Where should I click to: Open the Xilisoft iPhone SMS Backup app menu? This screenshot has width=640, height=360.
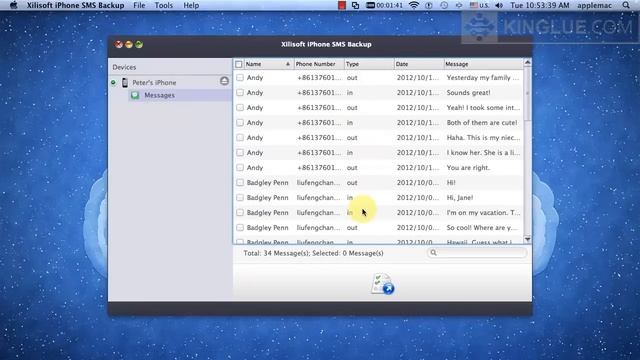click(x=76, y=5)
